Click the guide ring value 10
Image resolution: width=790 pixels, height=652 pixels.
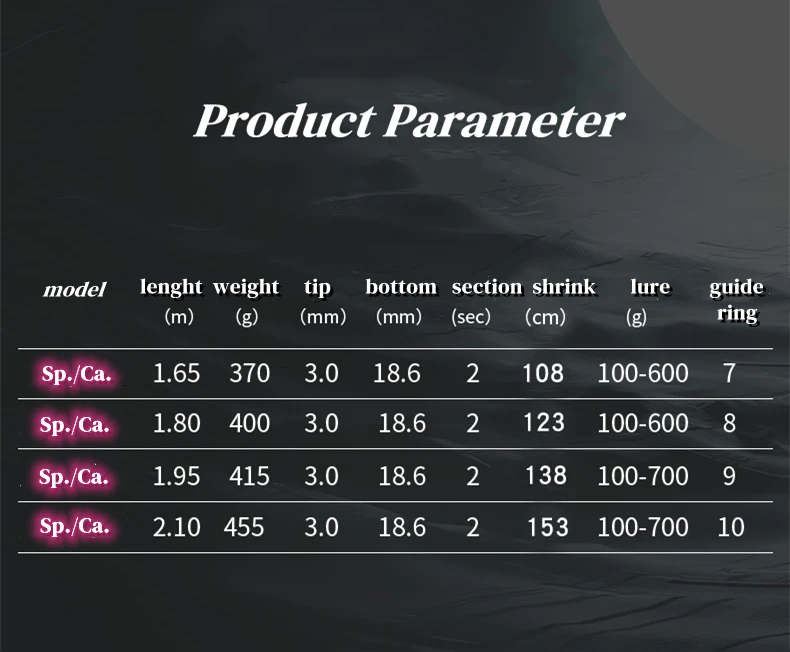coord(731,526)
